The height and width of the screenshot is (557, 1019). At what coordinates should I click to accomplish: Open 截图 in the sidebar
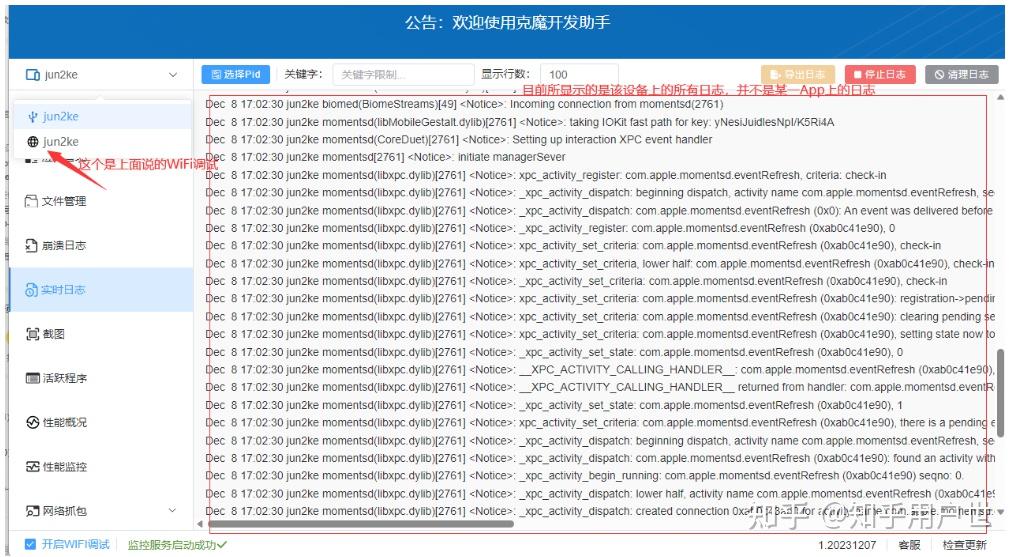[101, 334]
